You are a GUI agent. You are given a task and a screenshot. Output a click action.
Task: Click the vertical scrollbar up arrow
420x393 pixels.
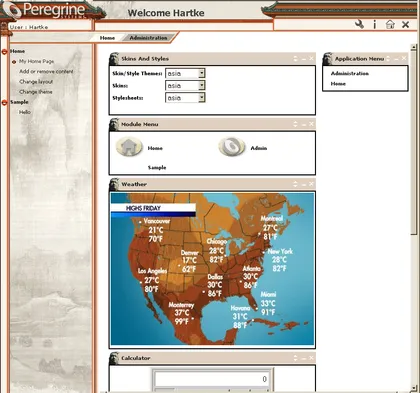point(414,47)
